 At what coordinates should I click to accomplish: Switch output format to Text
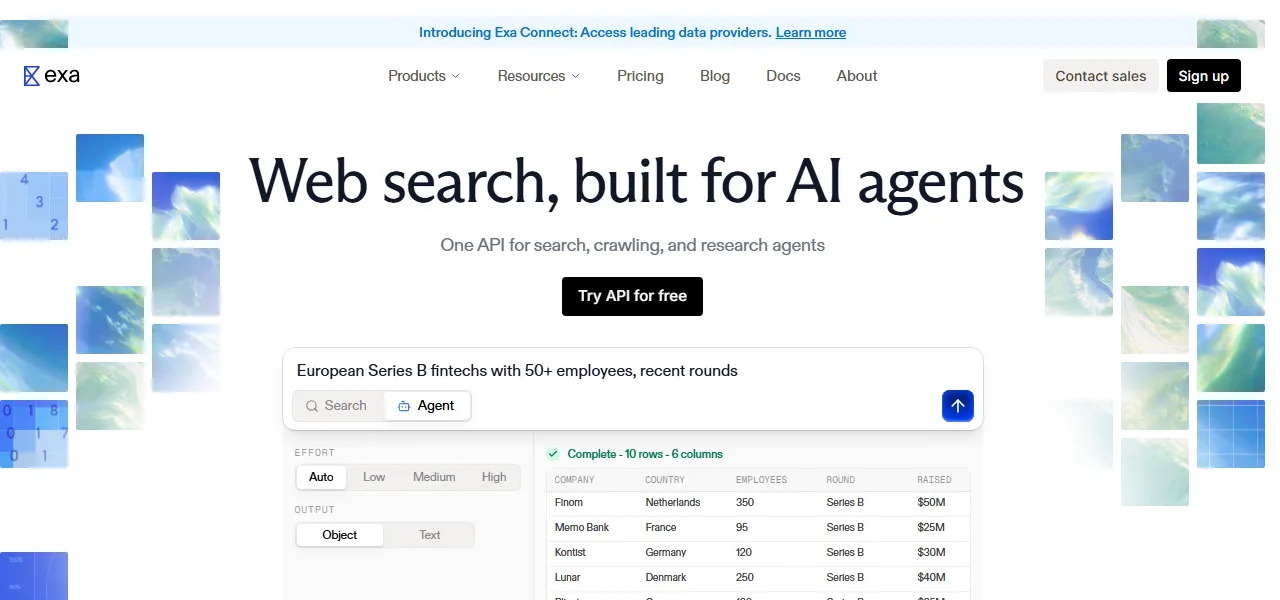430,535
